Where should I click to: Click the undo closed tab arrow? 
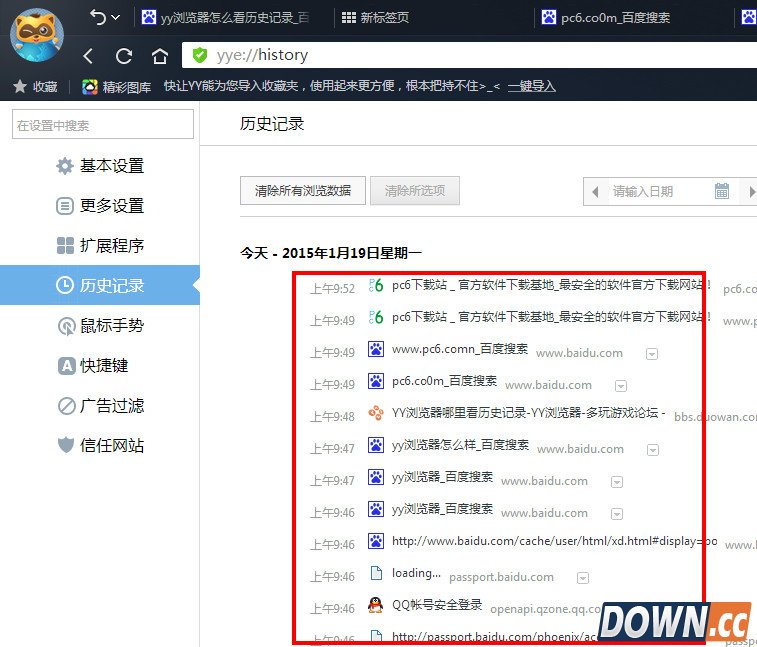tap(98, 17)
